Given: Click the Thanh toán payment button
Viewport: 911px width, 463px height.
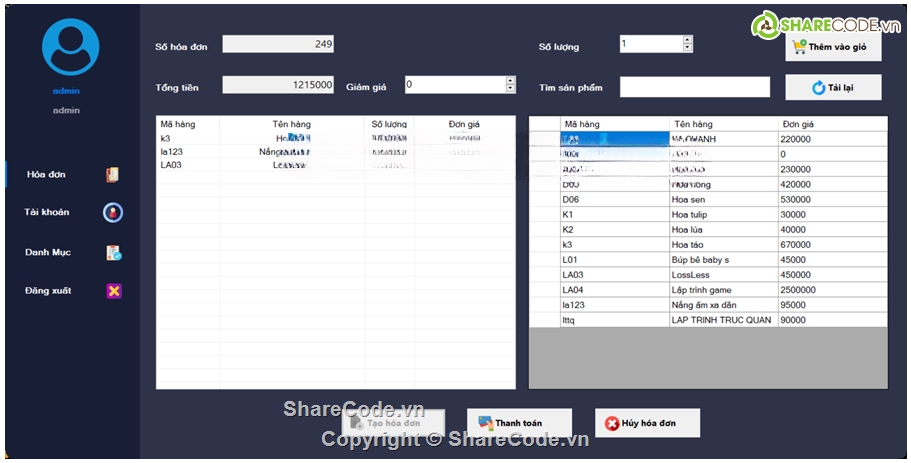Looking at the screenshot, I should (519, 423).
